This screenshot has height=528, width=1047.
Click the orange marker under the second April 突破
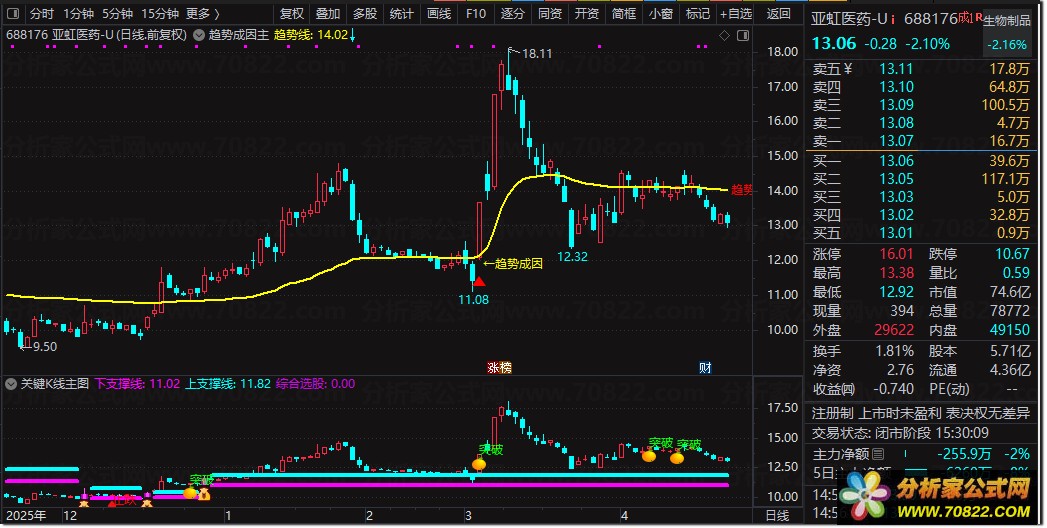[x=676, y=458]
